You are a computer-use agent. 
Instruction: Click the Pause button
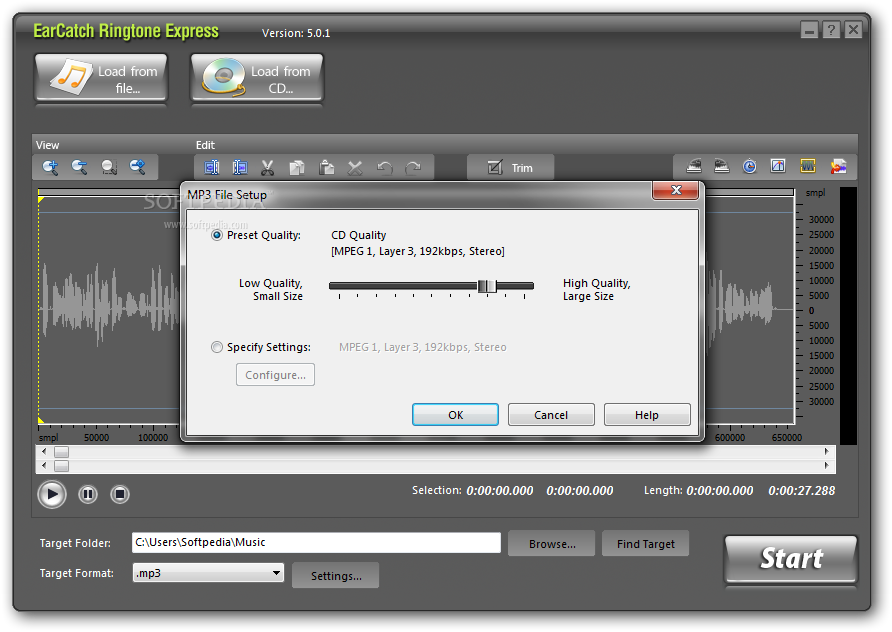pyautogui.click(x=88, y=494)
